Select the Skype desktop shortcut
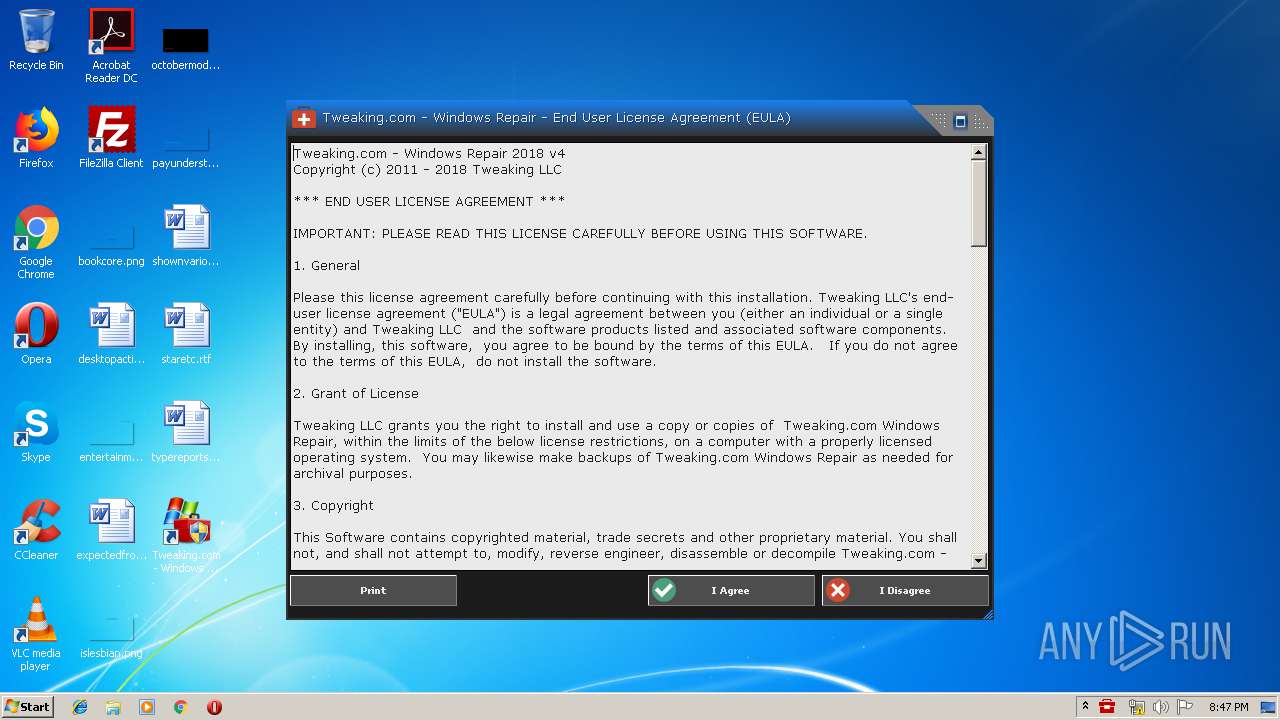Image resolution: width=1280 pixels, height=720 pixels. (36, 432)
